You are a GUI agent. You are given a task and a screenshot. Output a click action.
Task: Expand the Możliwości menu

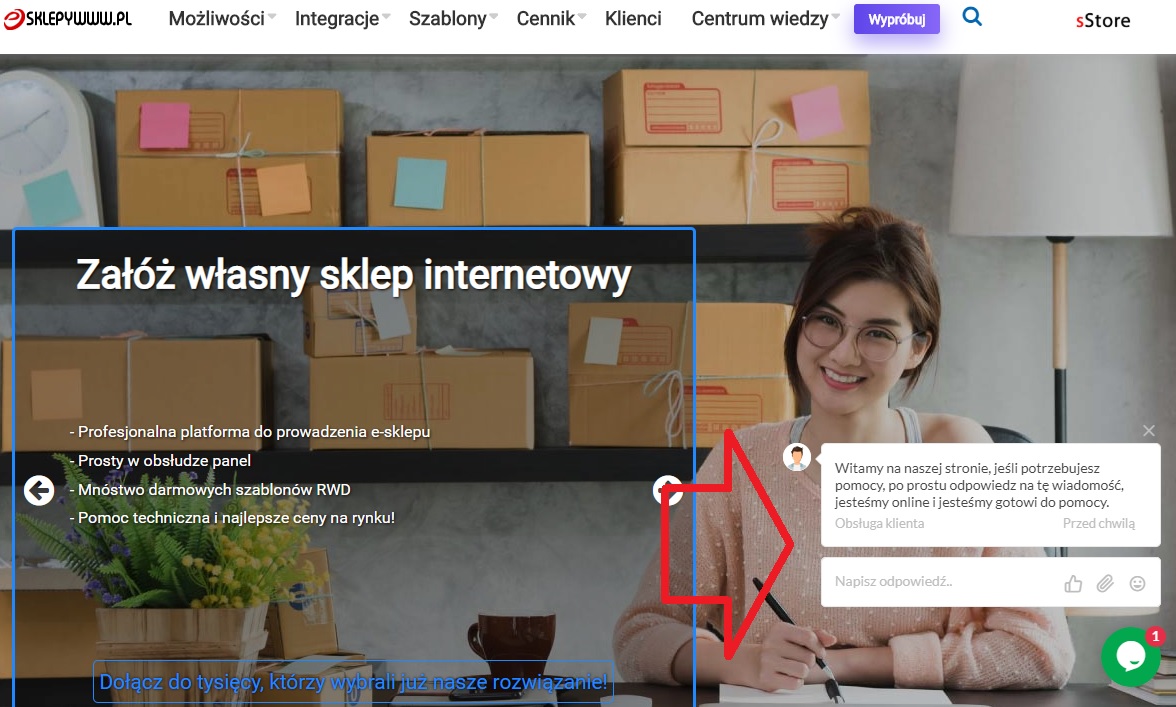click(222, 19)
